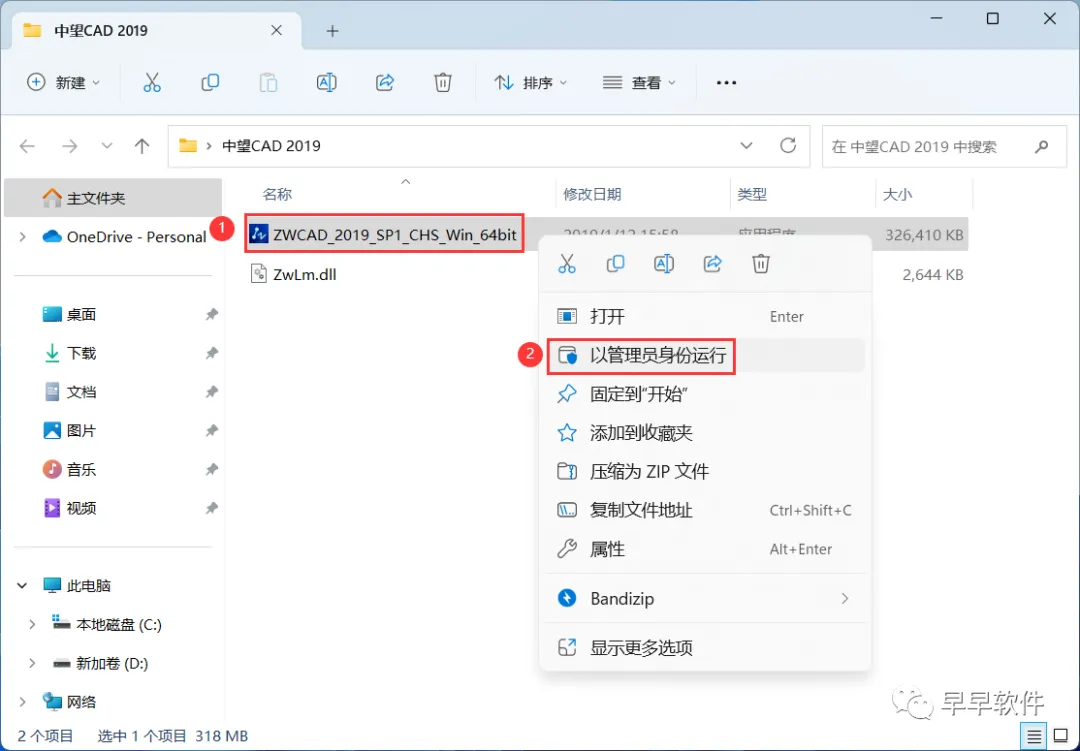1080x751 pixels.
Task: Click the search box 在 中望CAD 2019 中搜索
Action: 942,146
